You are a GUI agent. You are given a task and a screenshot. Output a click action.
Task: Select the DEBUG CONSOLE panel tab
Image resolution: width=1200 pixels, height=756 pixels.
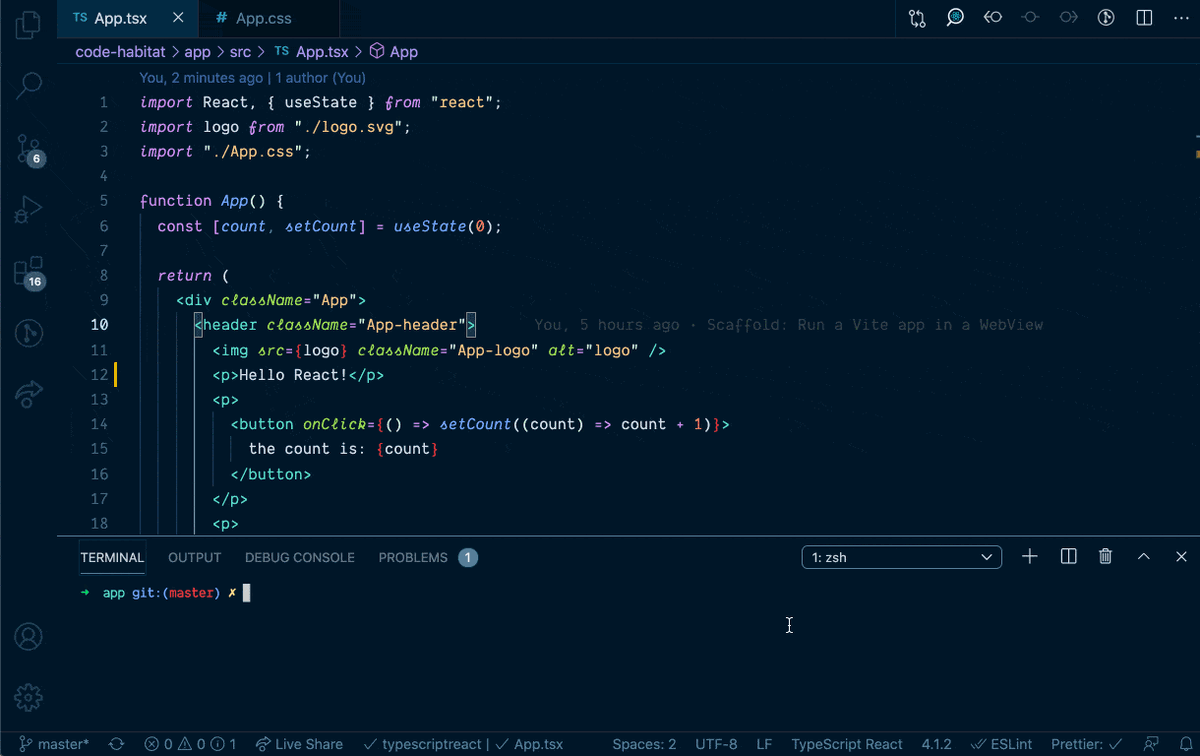[300, 557]
